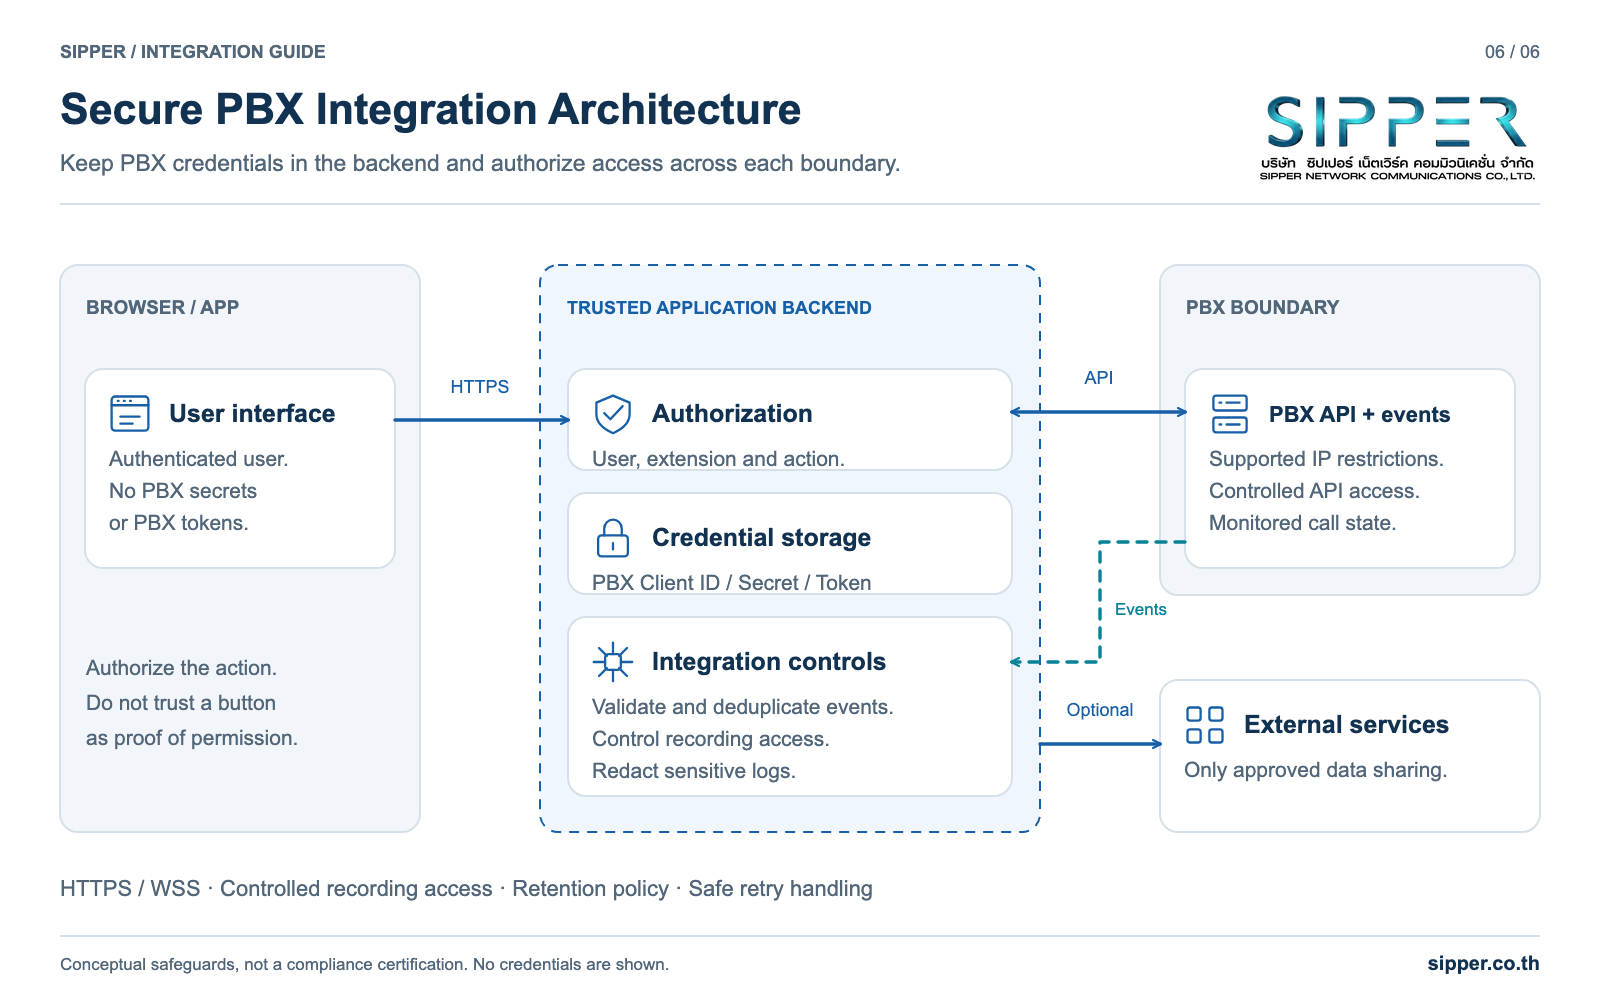Screen dimensions: 1600x1000
Task: Click 'PBX Client ID / Secret / Token' text
Action: [x=731, y=583]
